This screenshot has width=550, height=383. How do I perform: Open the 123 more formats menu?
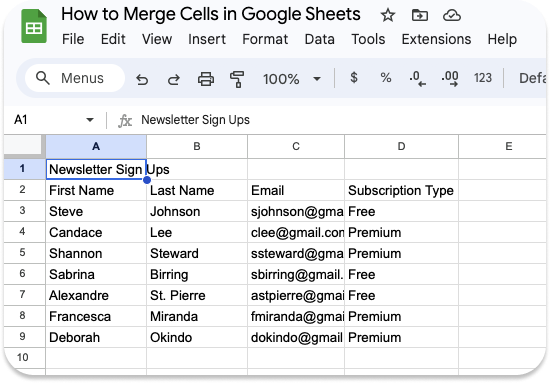(483, 78)
